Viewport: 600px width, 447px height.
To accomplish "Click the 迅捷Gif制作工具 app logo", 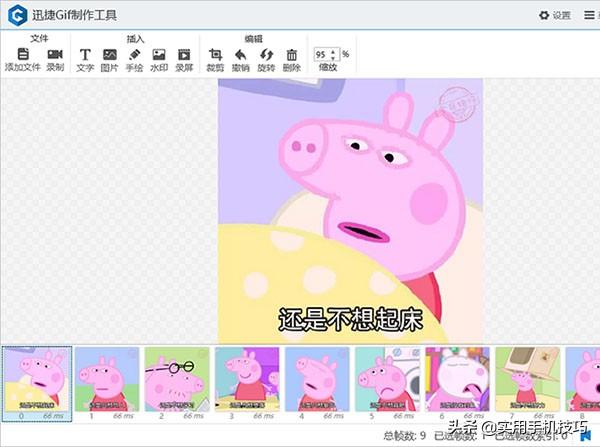I will click(18, 15).
